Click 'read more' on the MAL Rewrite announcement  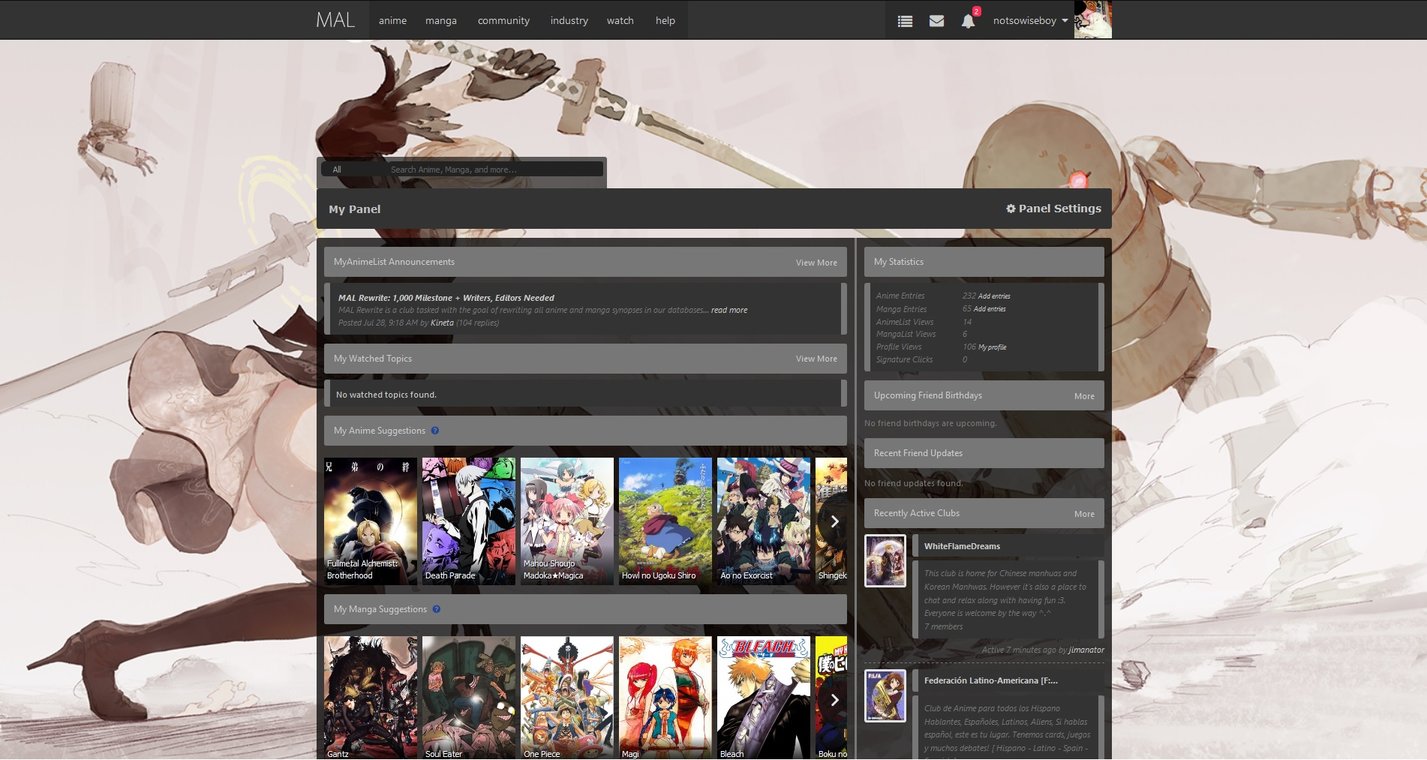point(729,309)
